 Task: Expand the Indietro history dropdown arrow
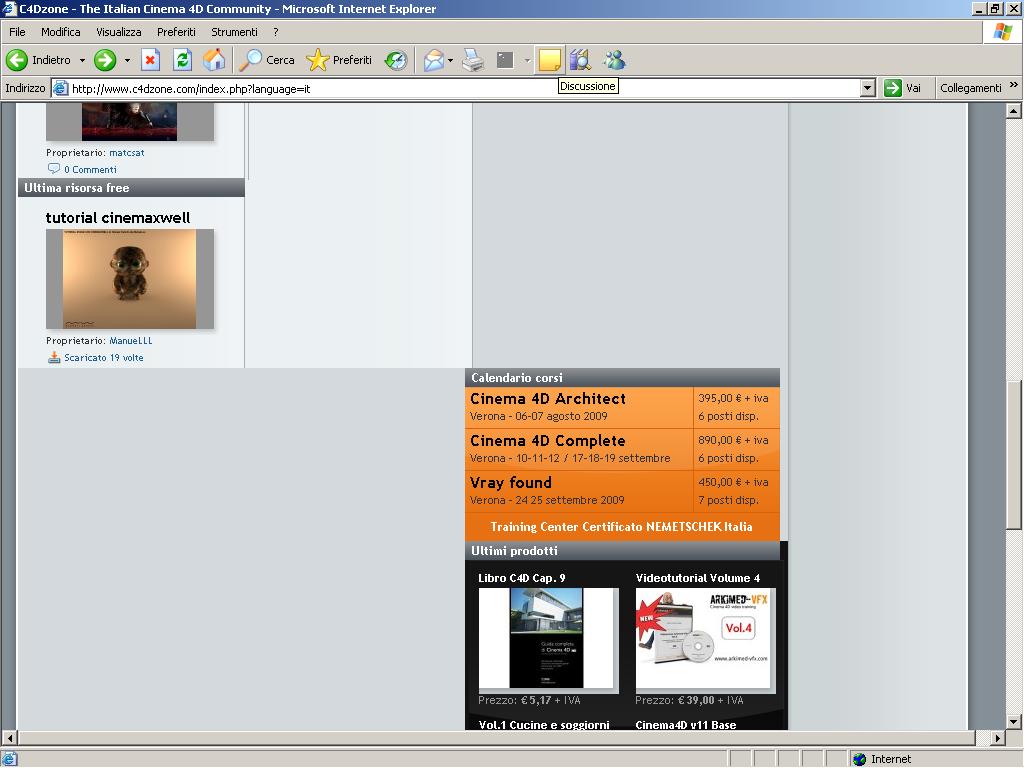coord(82,60)
